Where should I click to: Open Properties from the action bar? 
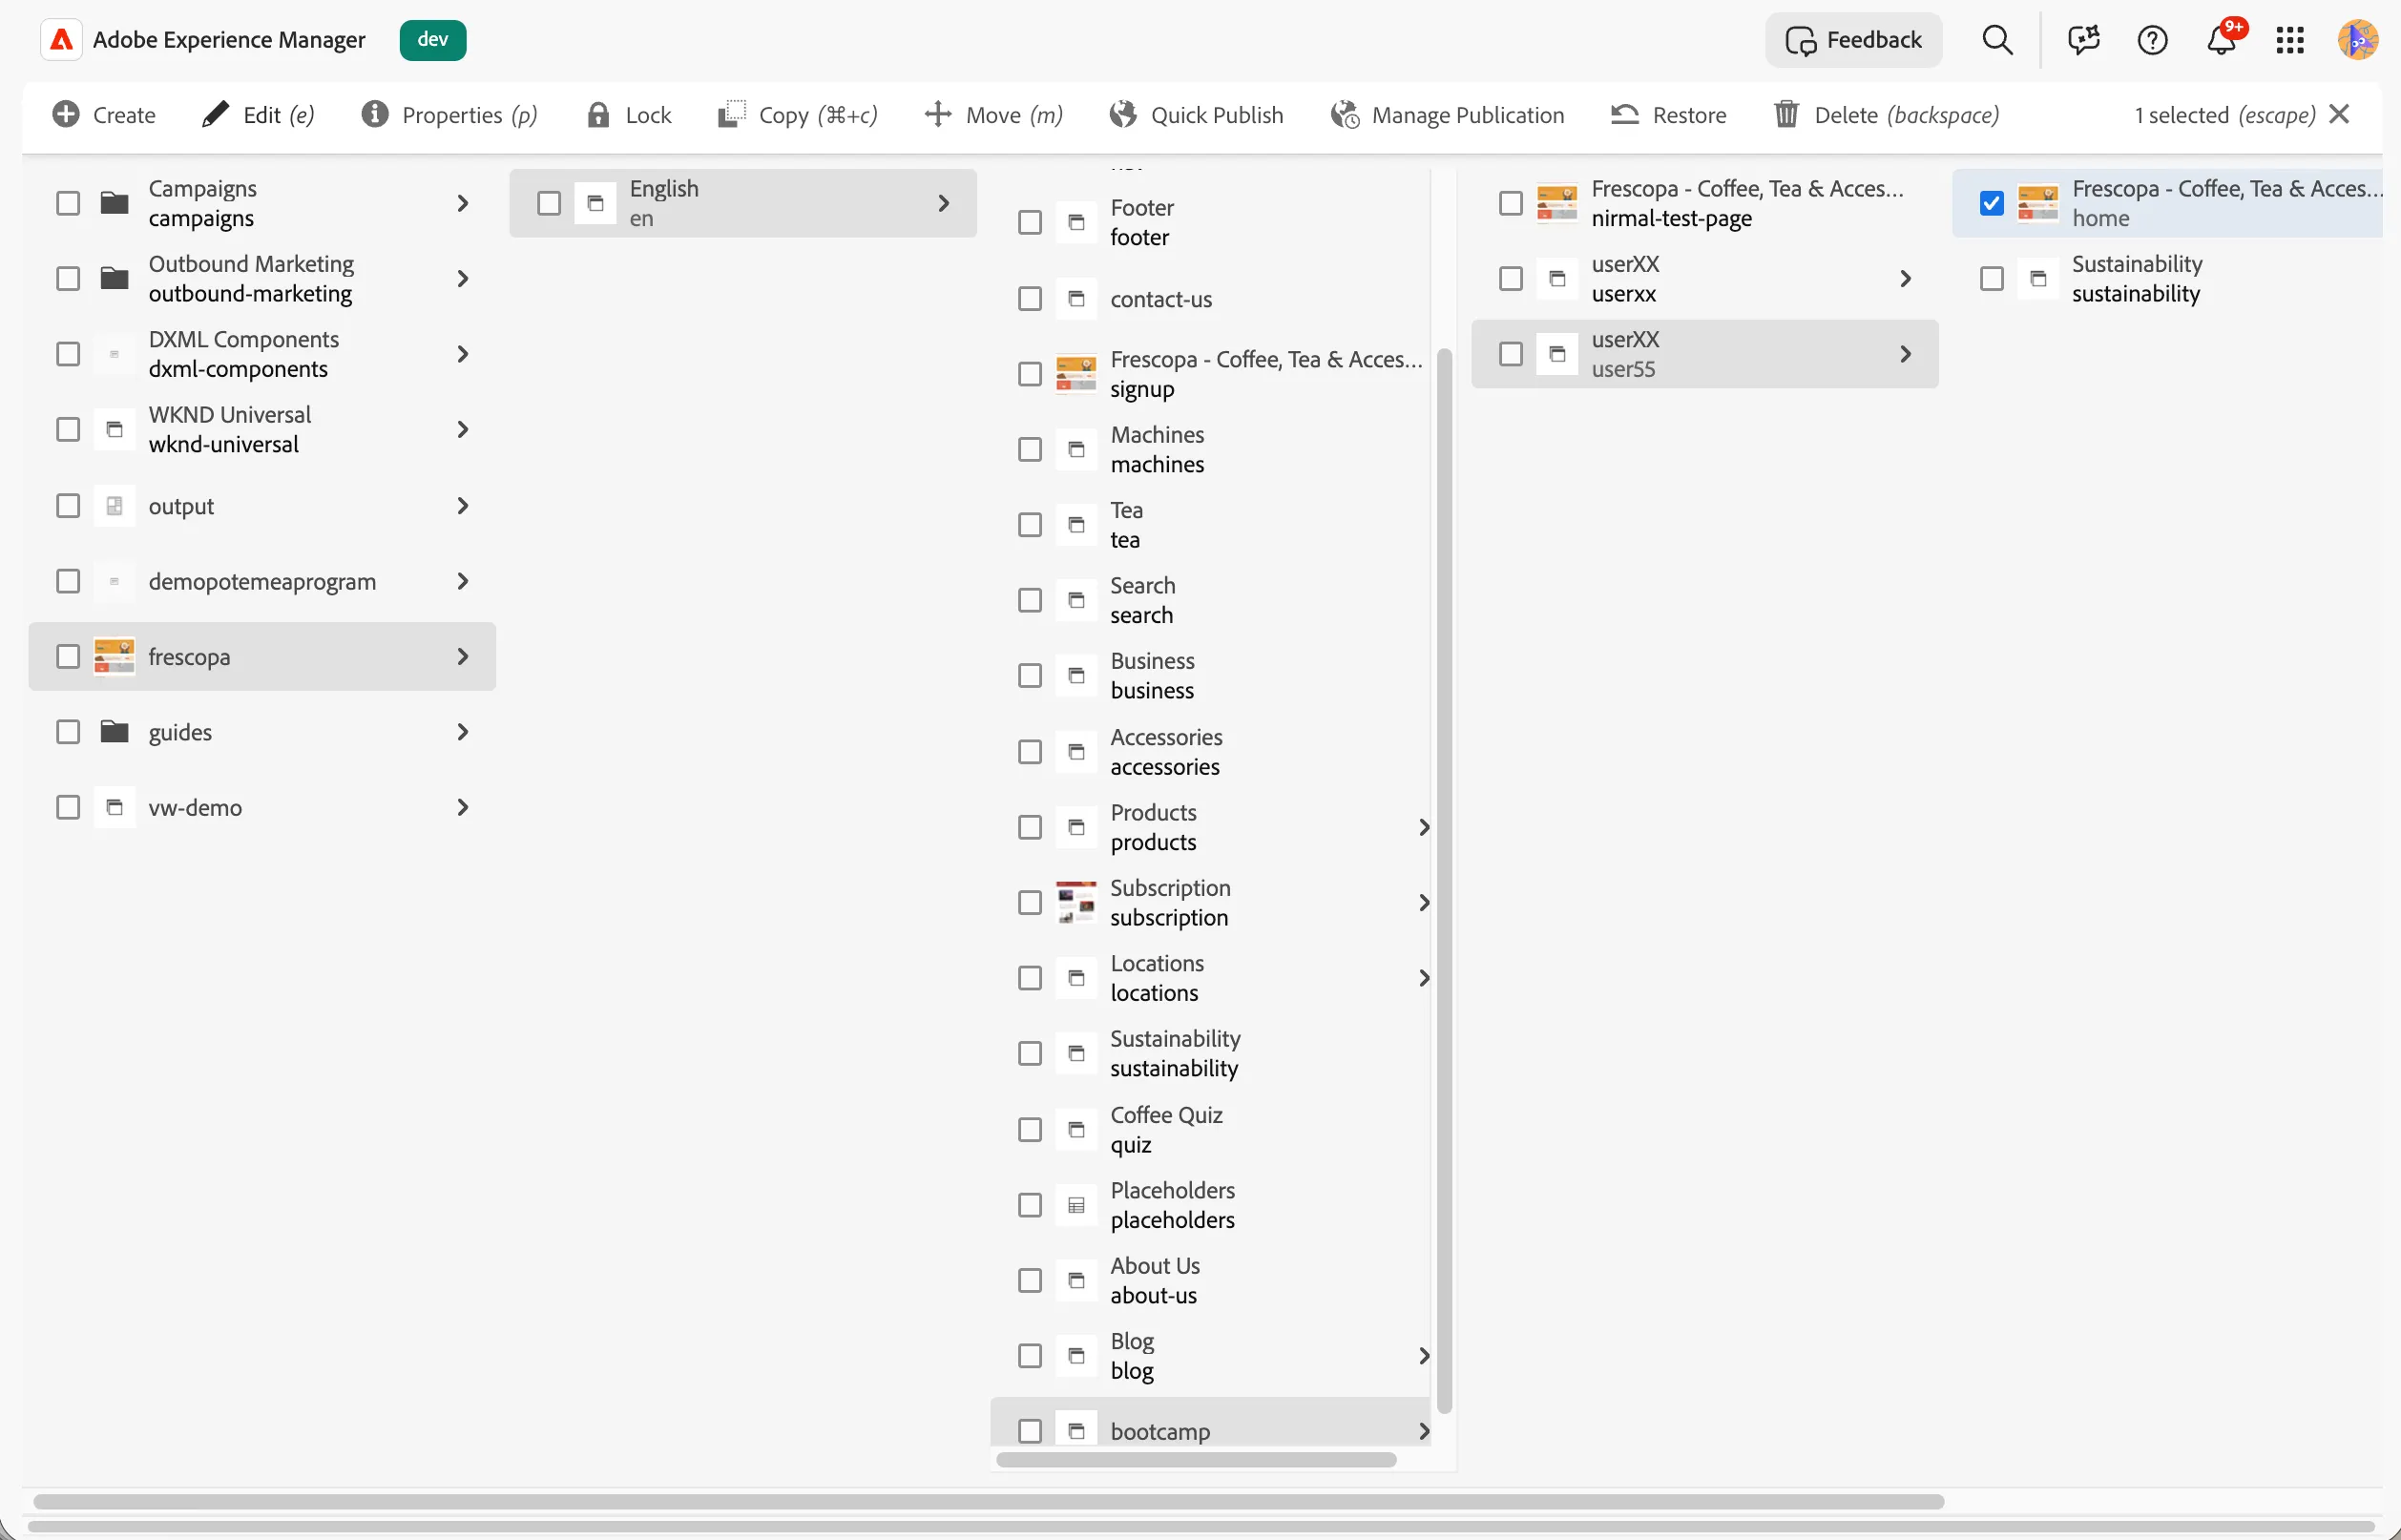pyautogui.click(x=449, y=115)
